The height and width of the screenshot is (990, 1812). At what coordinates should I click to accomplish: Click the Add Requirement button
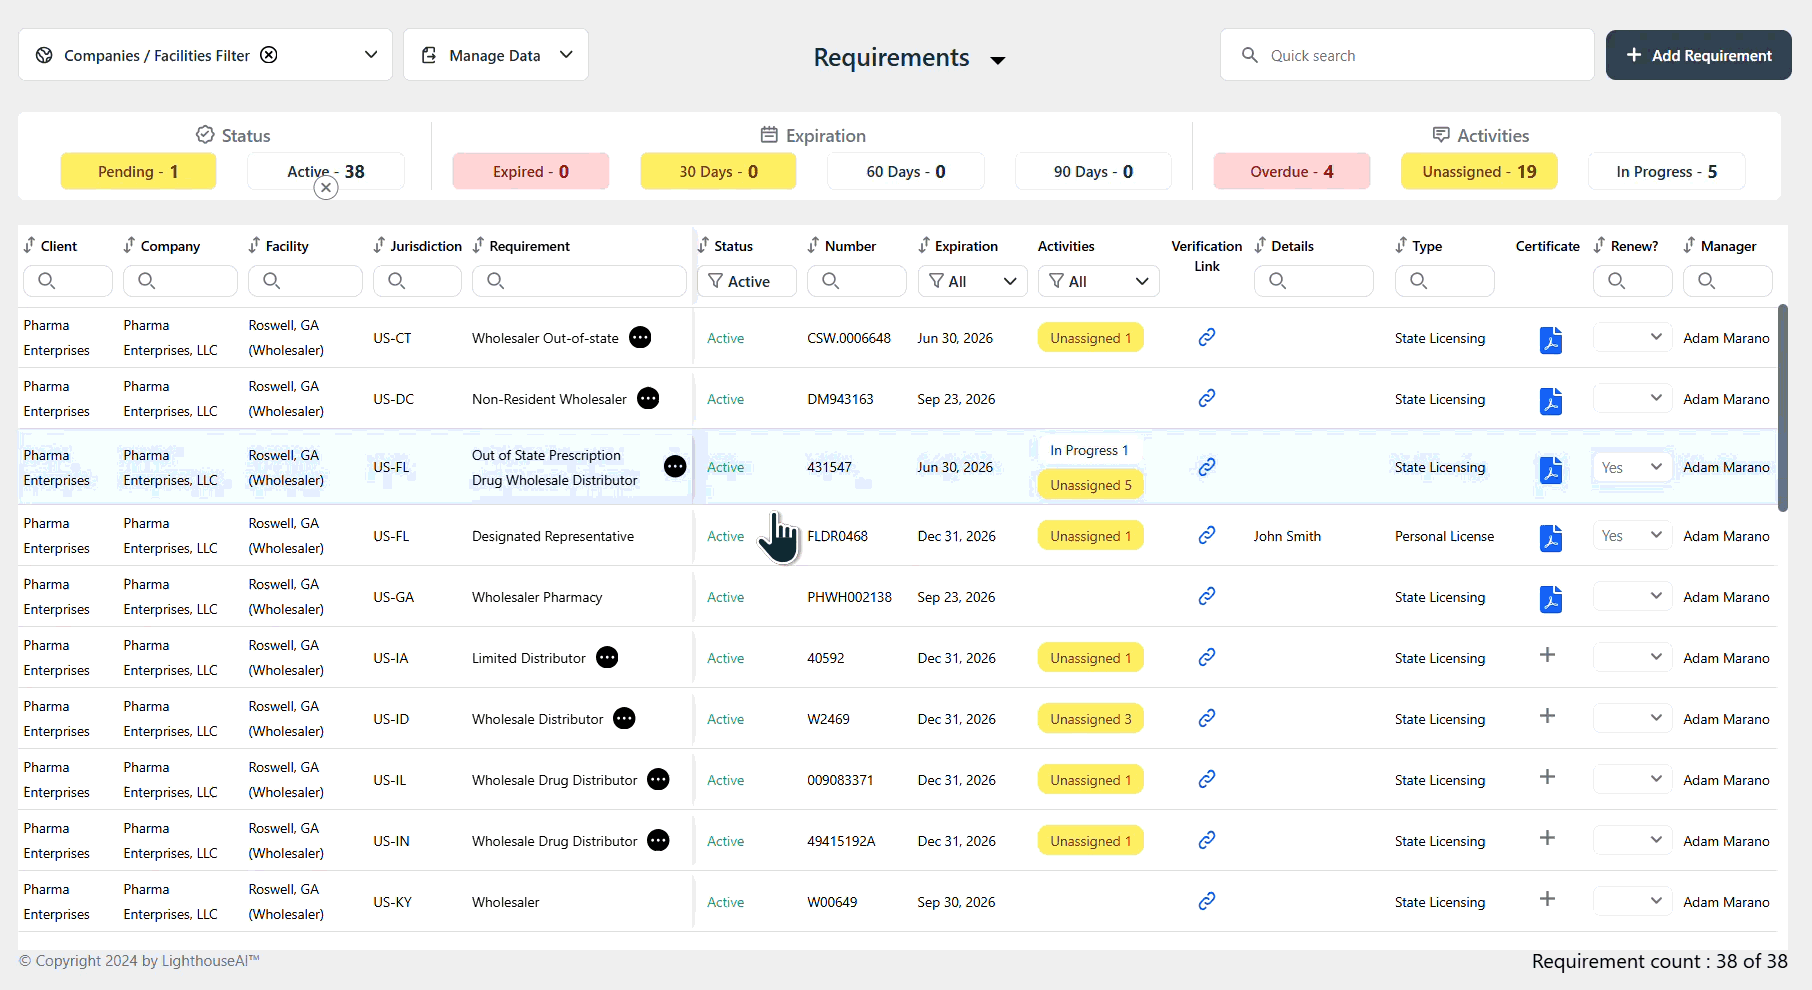click(x=1697, y=55)
